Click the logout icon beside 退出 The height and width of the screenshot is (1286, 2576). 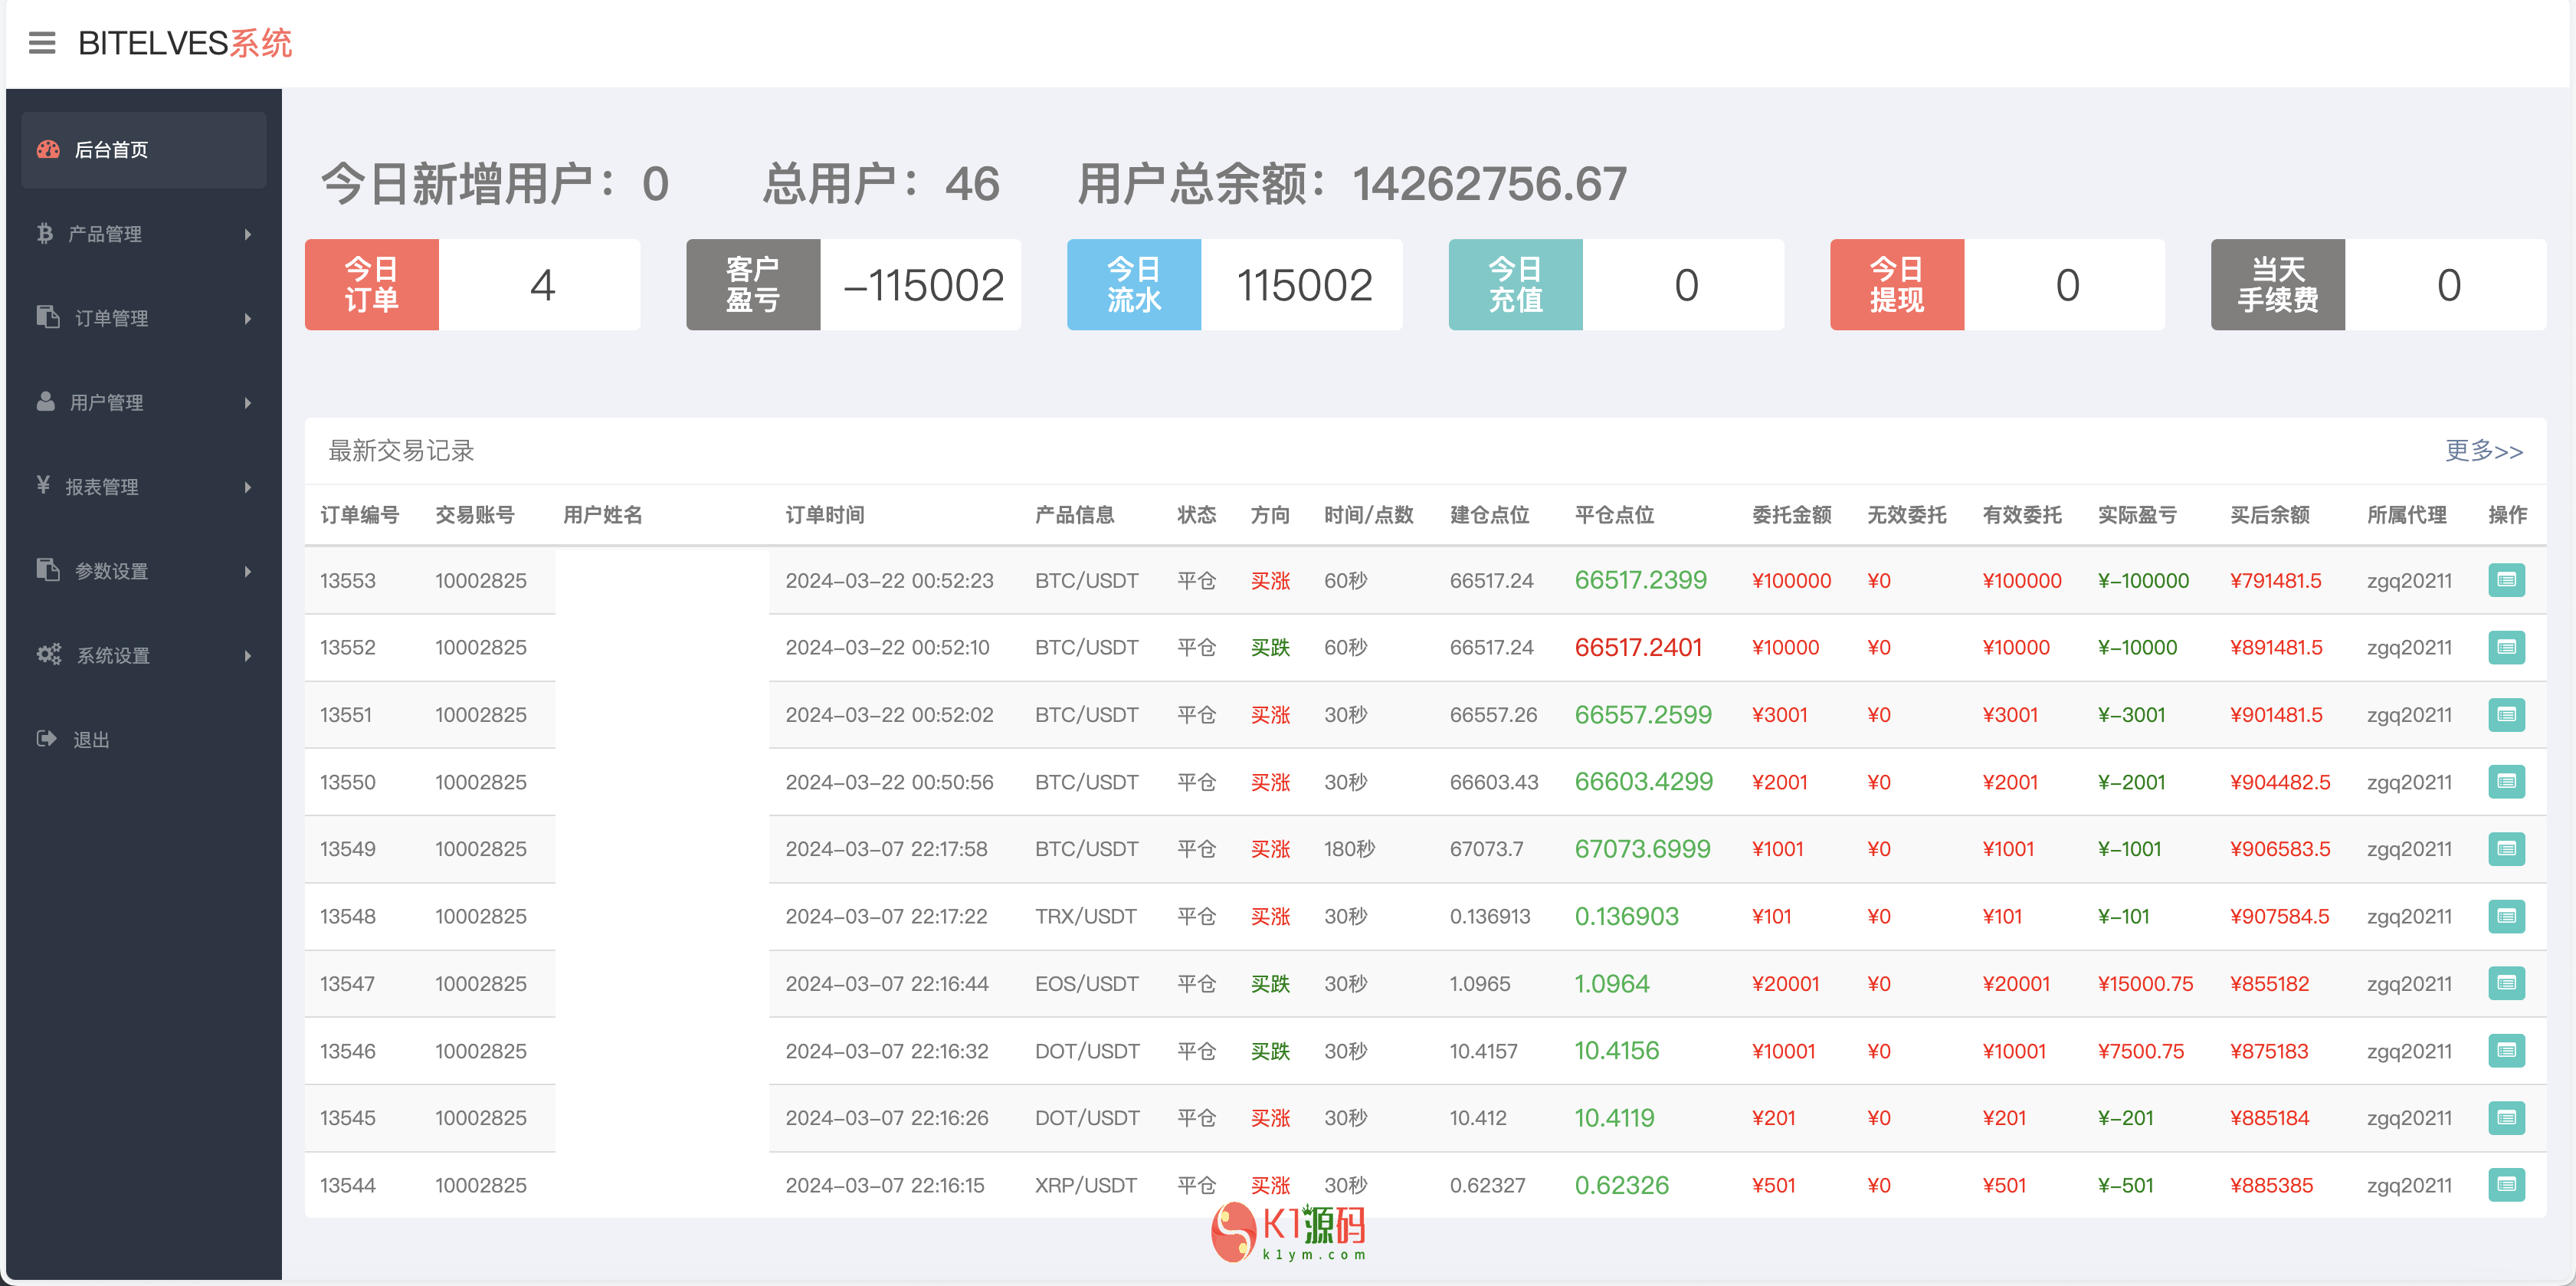46,739
